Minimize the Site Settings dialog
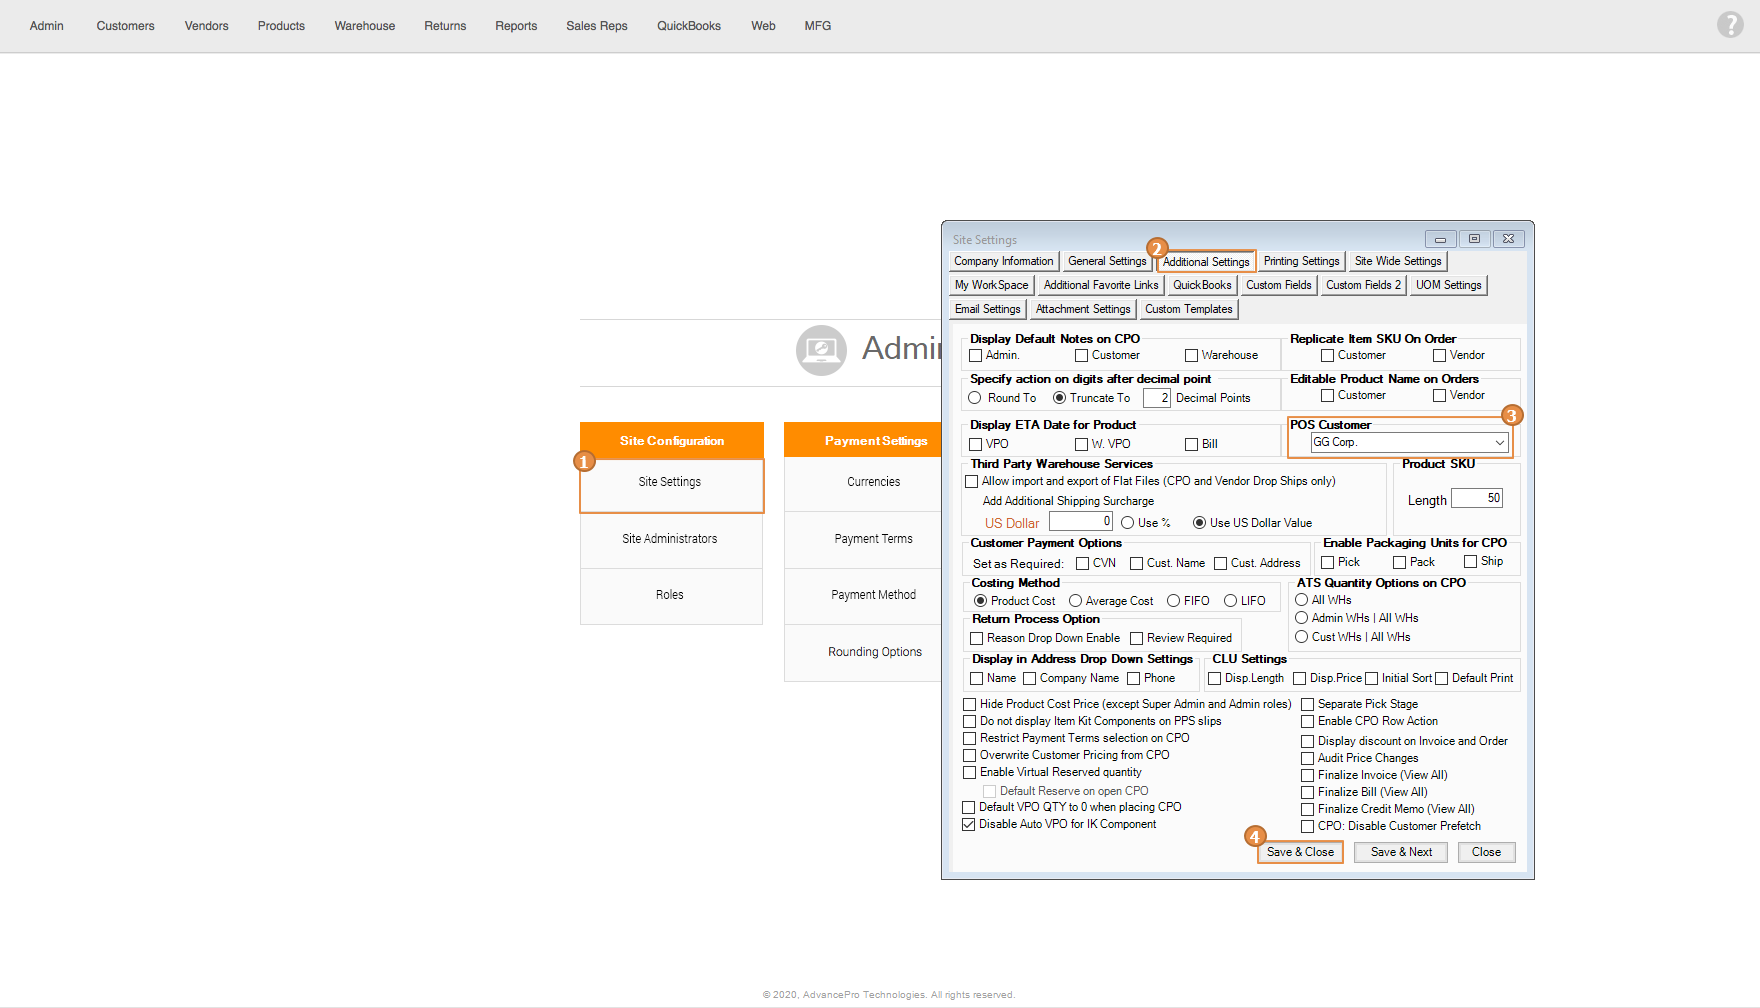1760x1008 pixels. 1440,239
